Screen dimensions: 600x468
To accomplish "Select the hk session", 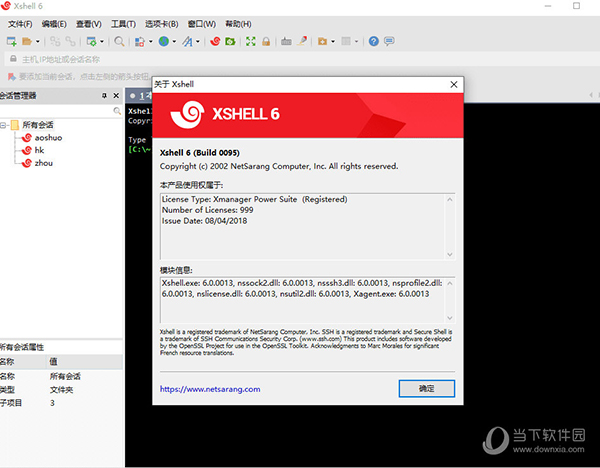I will tap(39, 150).
